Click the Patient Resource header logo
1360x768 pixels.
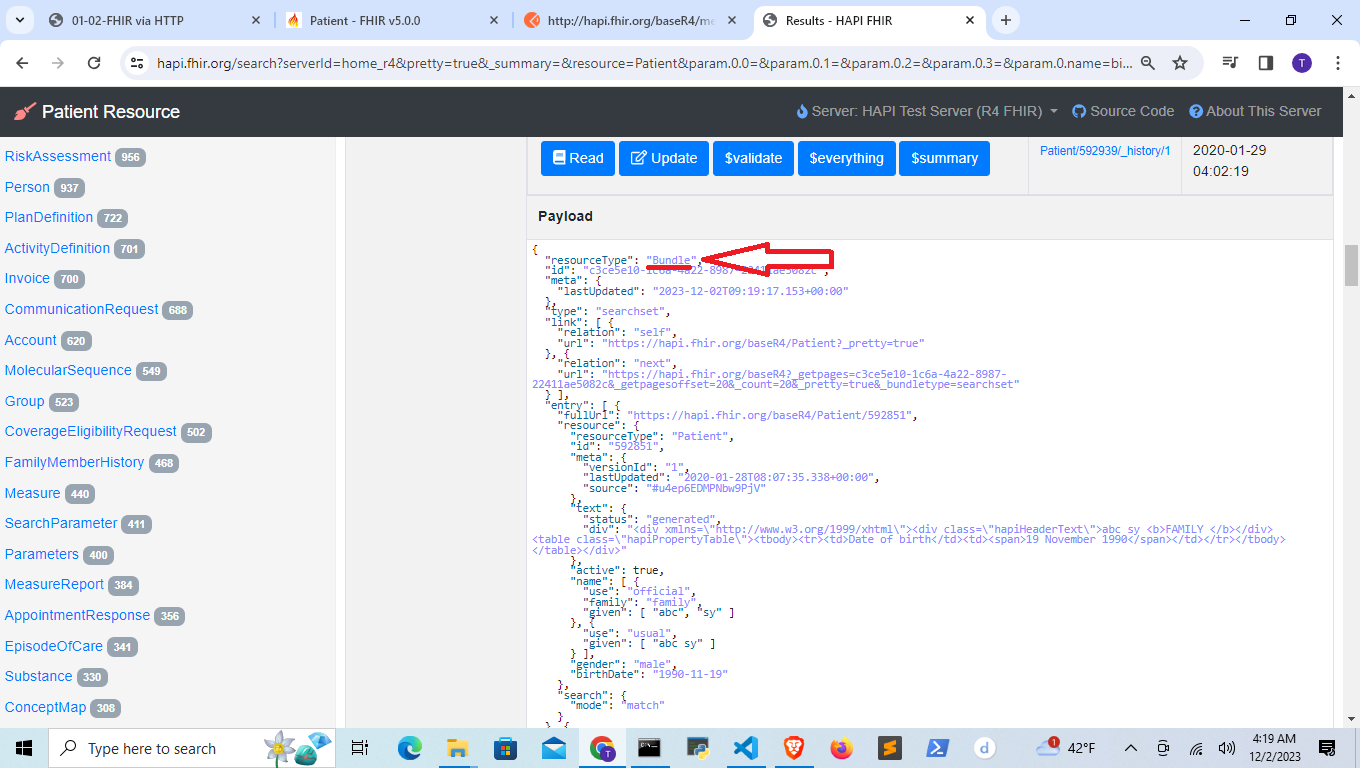[x=97, y=112]
